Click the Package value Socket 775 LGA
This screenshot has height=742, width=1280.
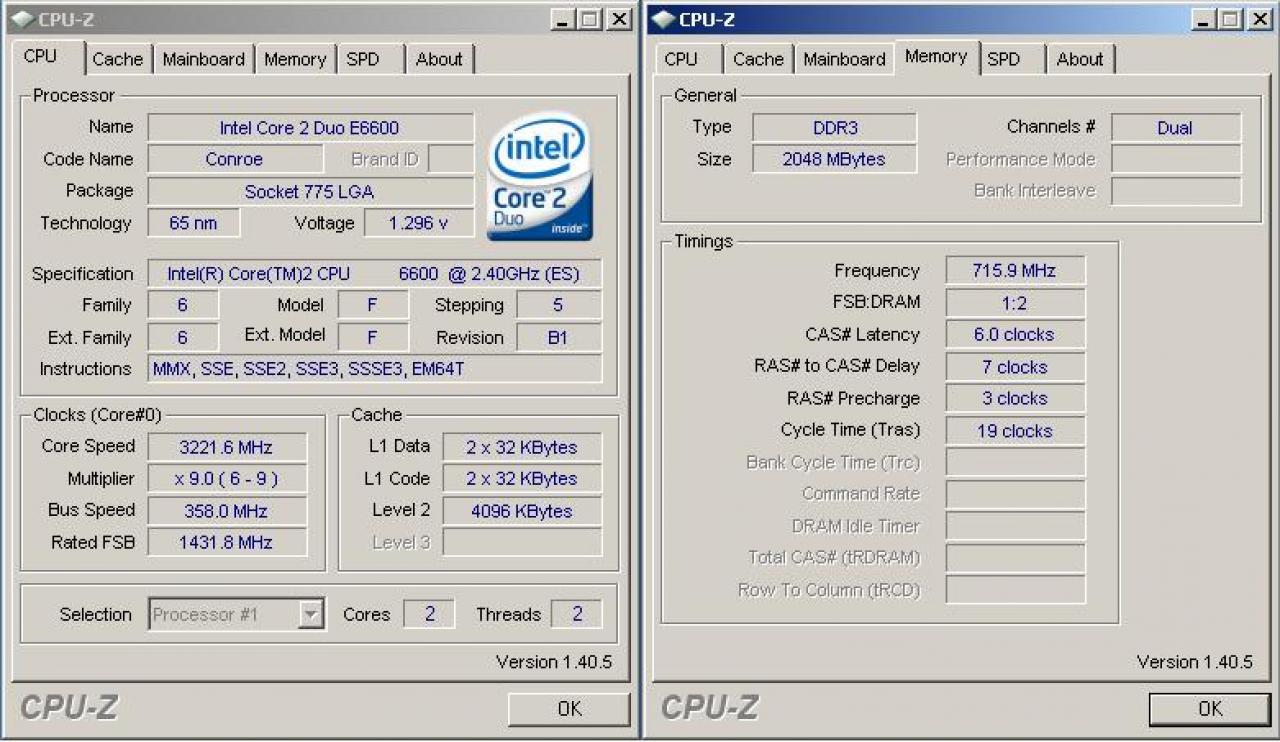[x=310, y=191]
